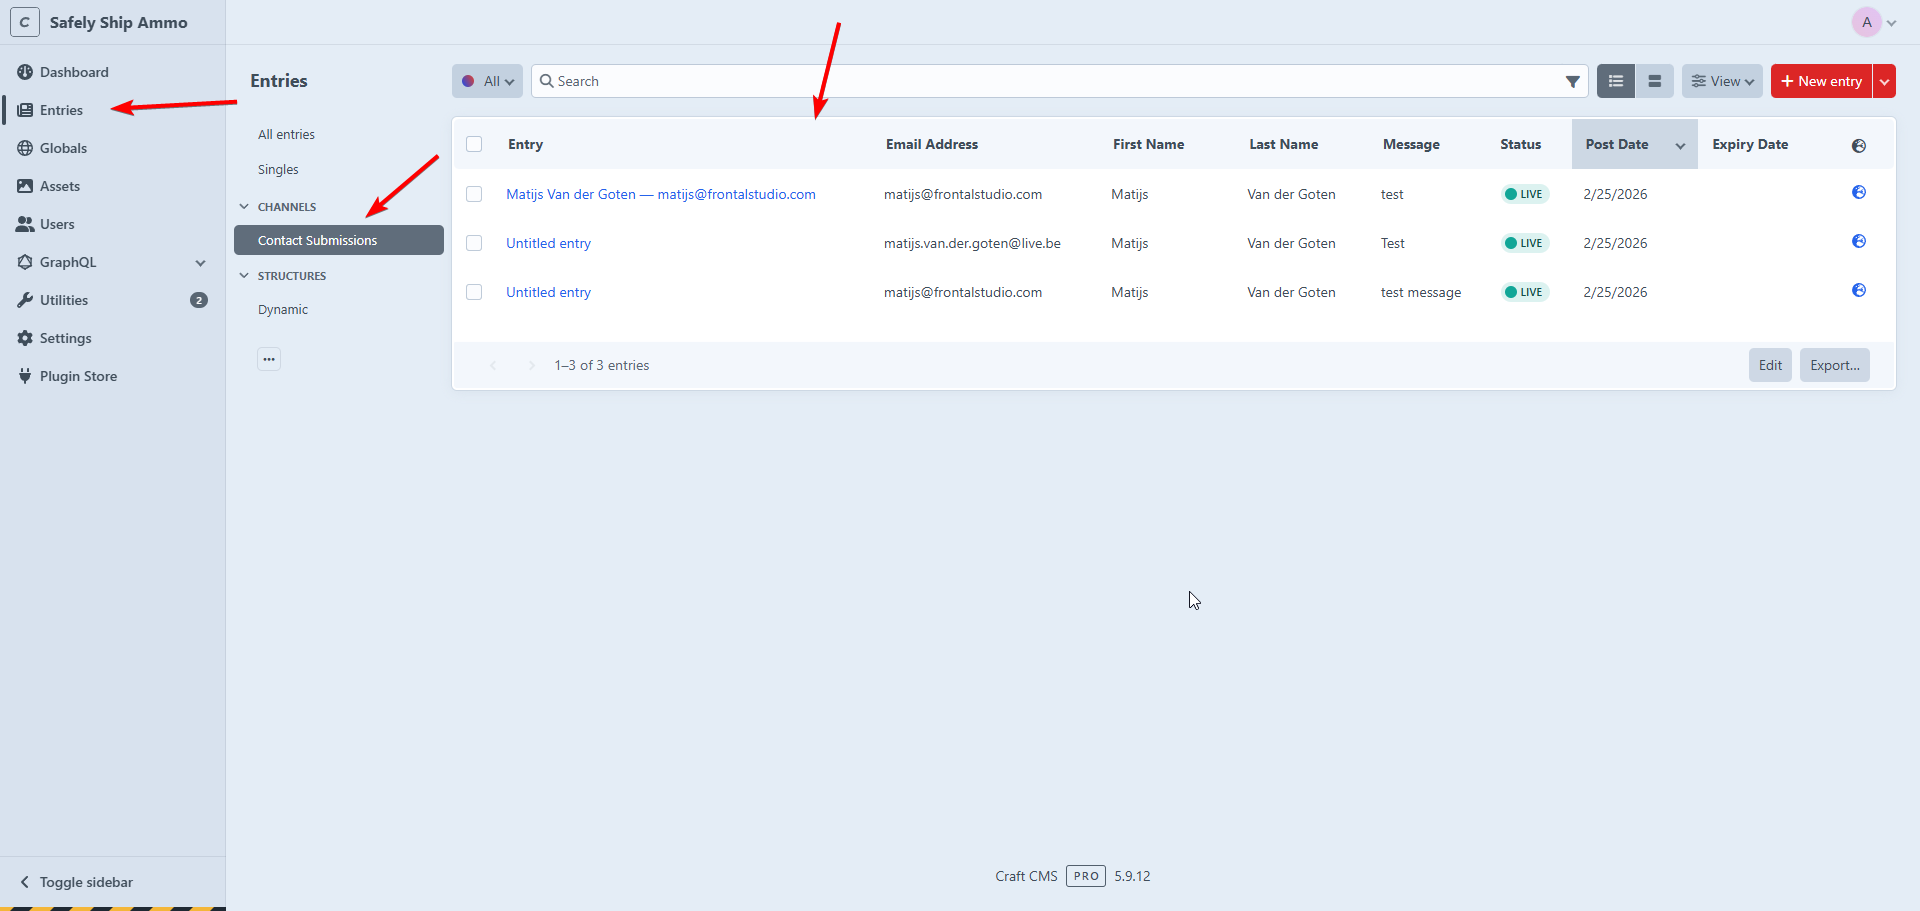This screenshot has width=1920, height=911.
Task: Check the entry with 'test message'
Action: [474, 292]
